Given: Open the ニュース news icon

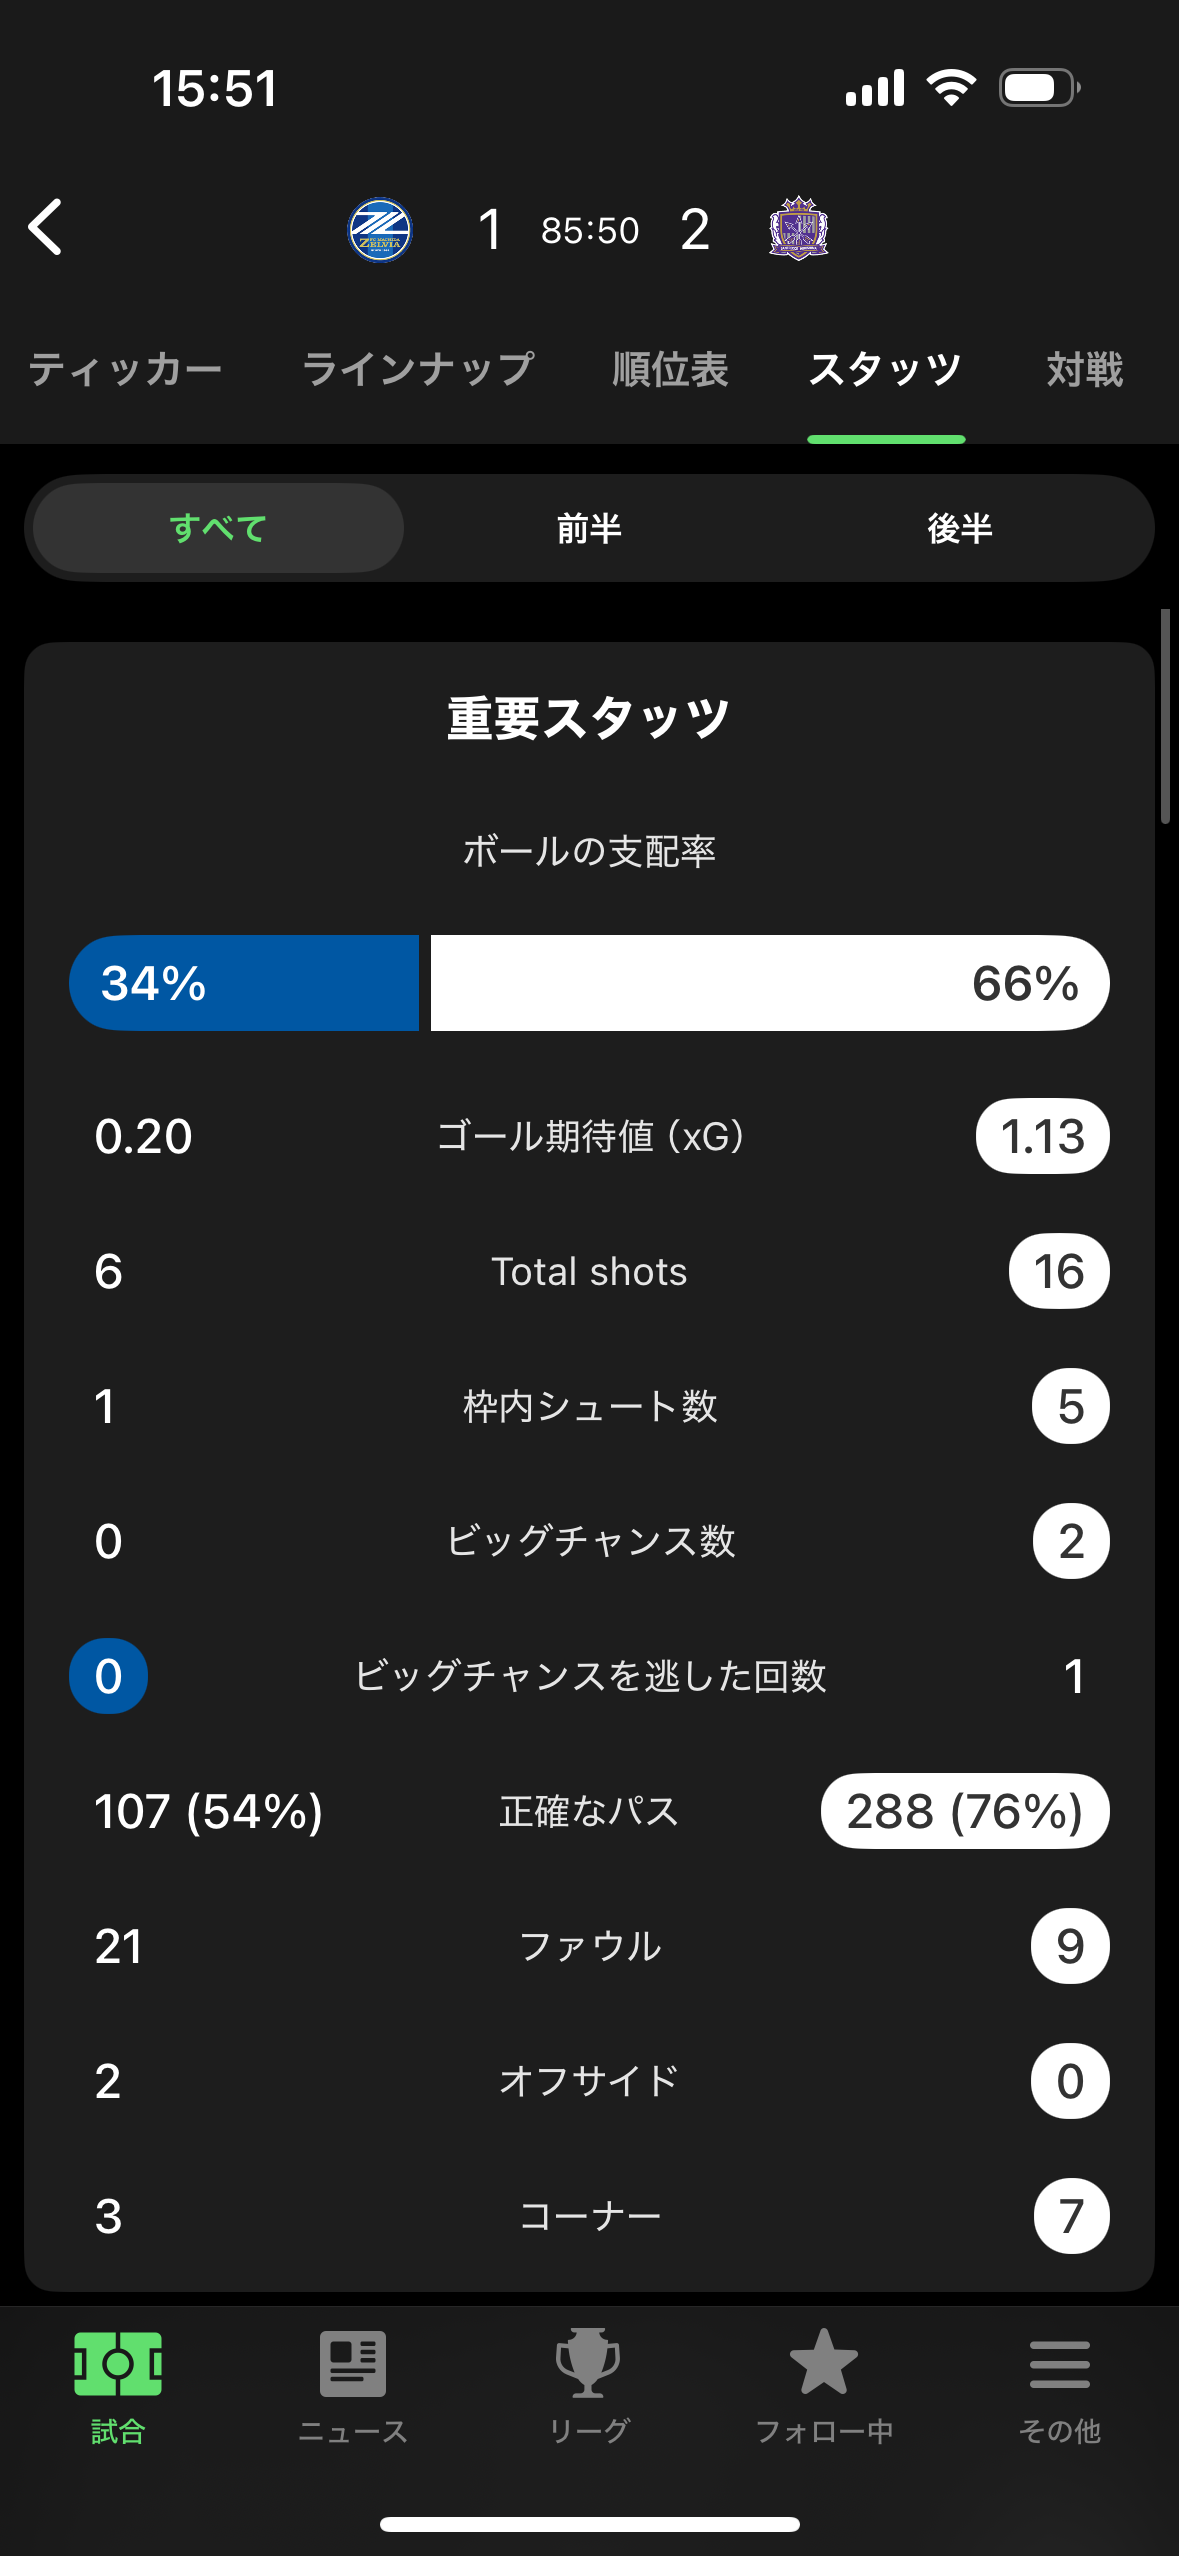Looking at the screenshot, I should (353, 2364).
